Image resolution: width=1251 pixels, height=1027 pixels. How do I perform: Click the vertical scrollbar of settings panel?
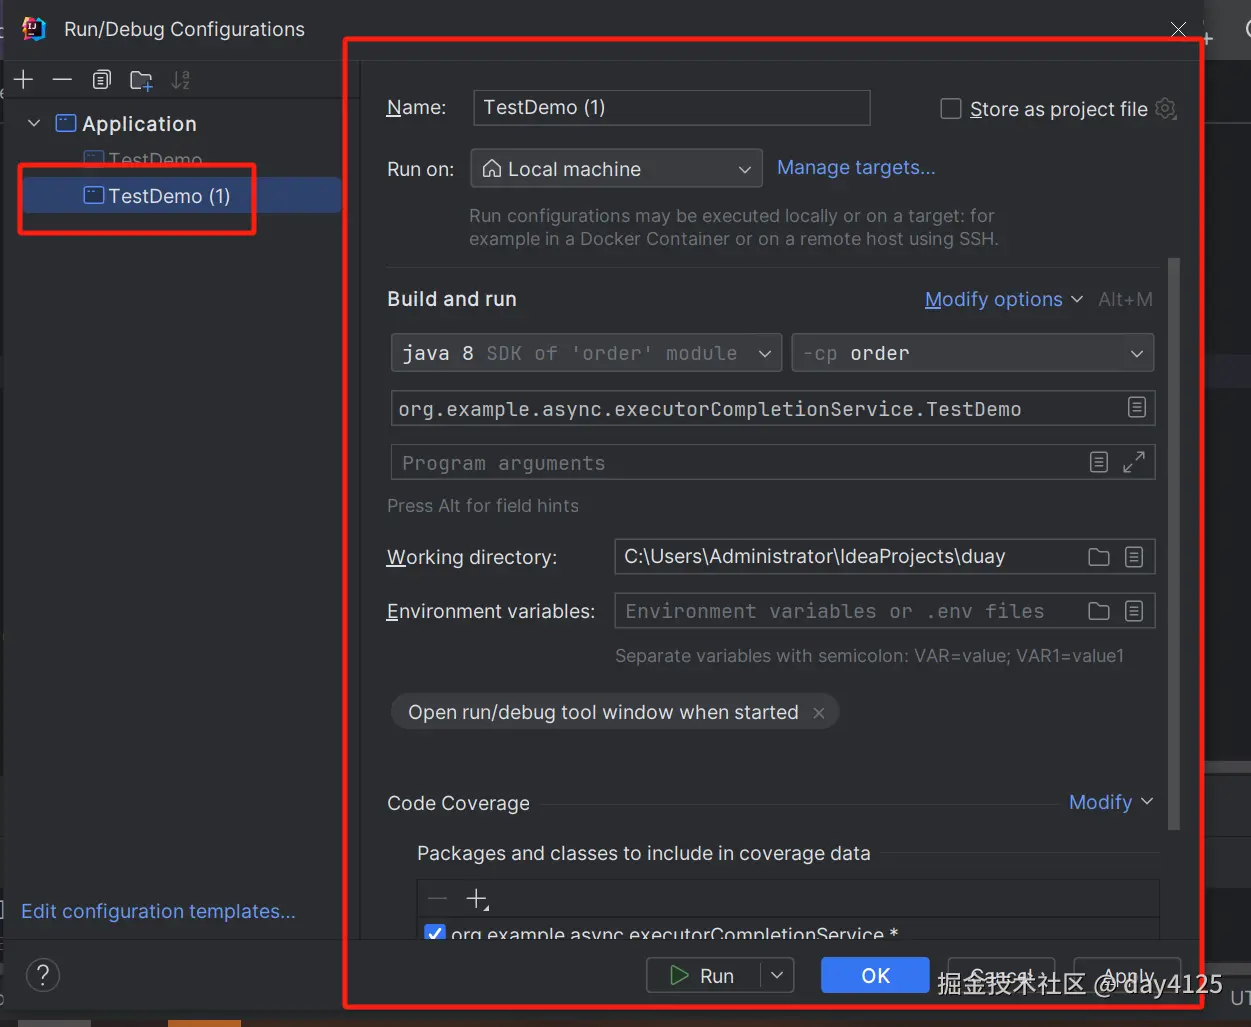[1174, 544]
